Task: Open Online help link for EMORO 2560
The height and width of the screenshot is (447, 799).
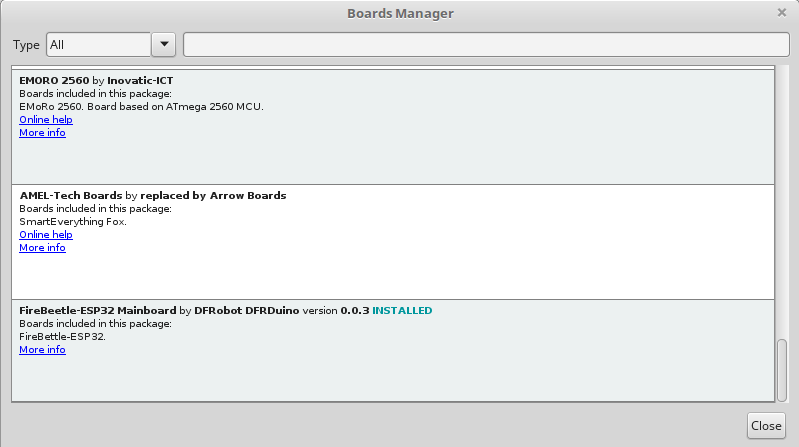Action: pyautogui.click(x=46, y=120)
